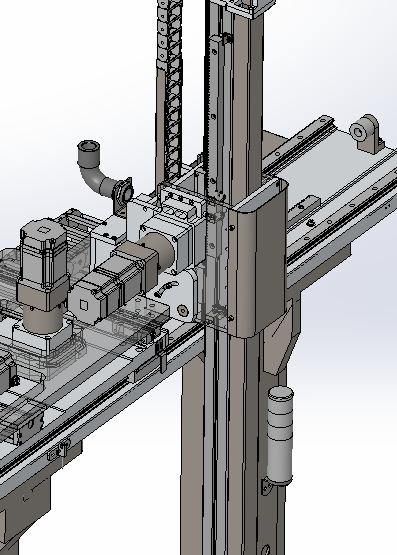The image size is (397, 555).
Task: Click the curved sheet-metal guard on column
Action: [x=258, y=257]
